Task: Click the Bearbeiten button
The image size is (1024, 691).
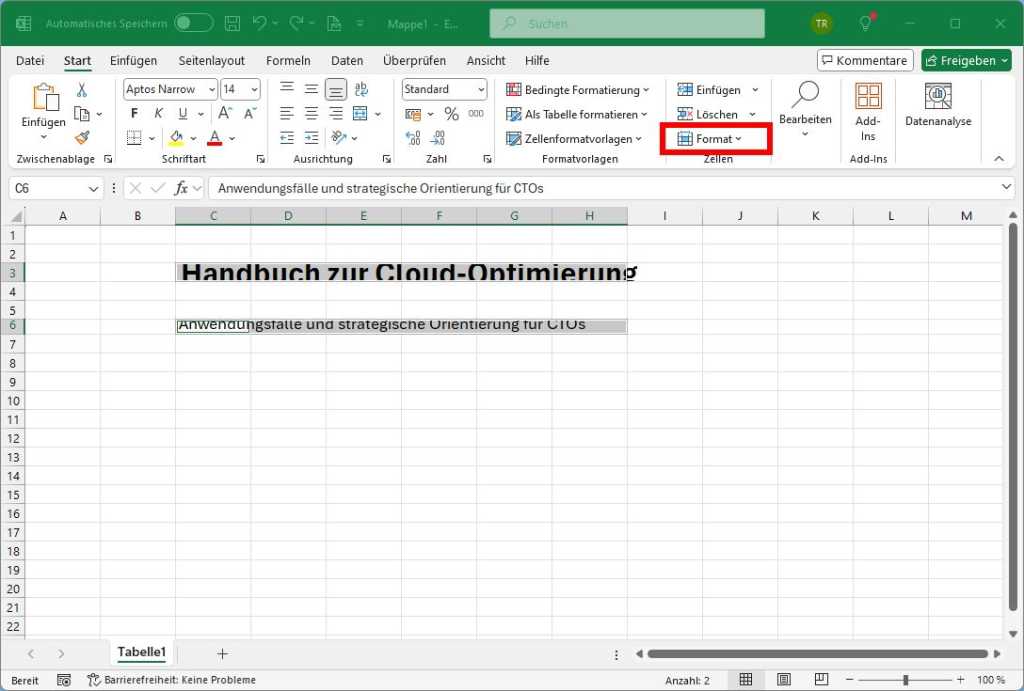Action: 805,108
